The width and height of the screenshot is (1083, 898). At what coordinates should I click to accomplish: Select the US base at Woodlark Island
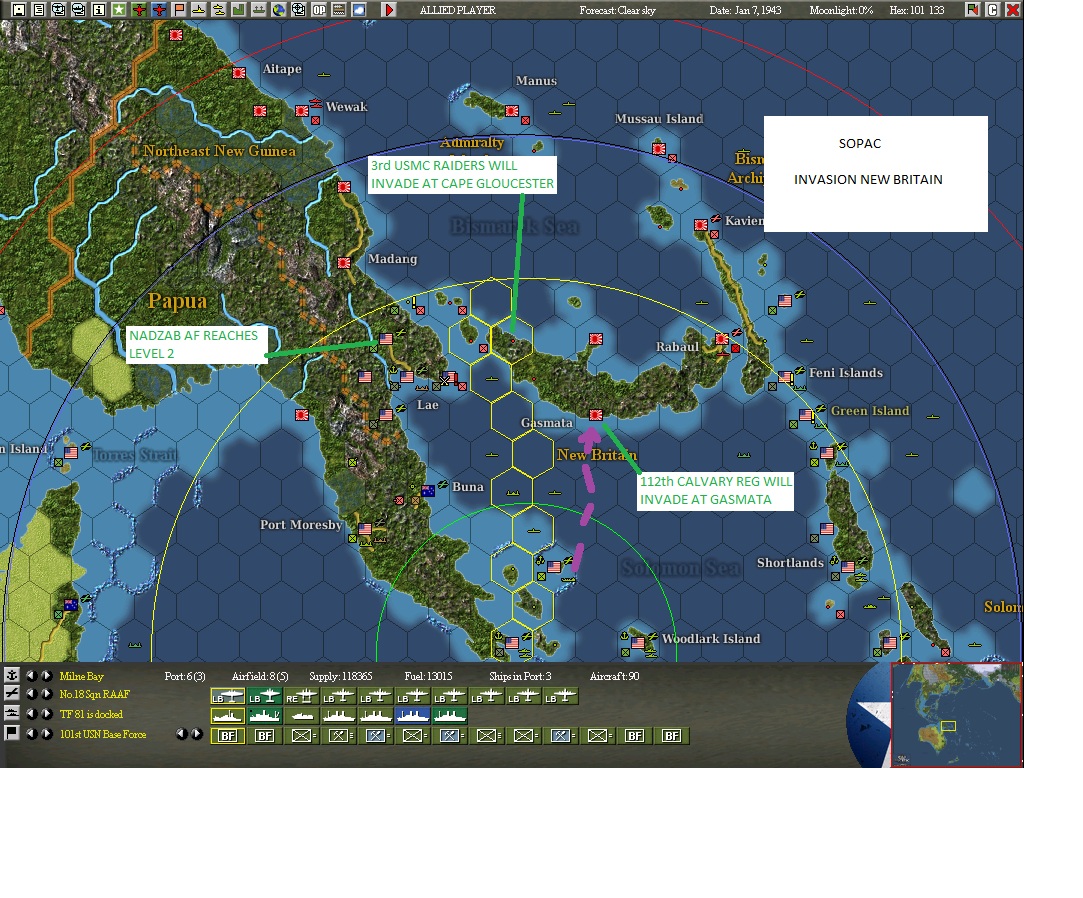(638, 642)
